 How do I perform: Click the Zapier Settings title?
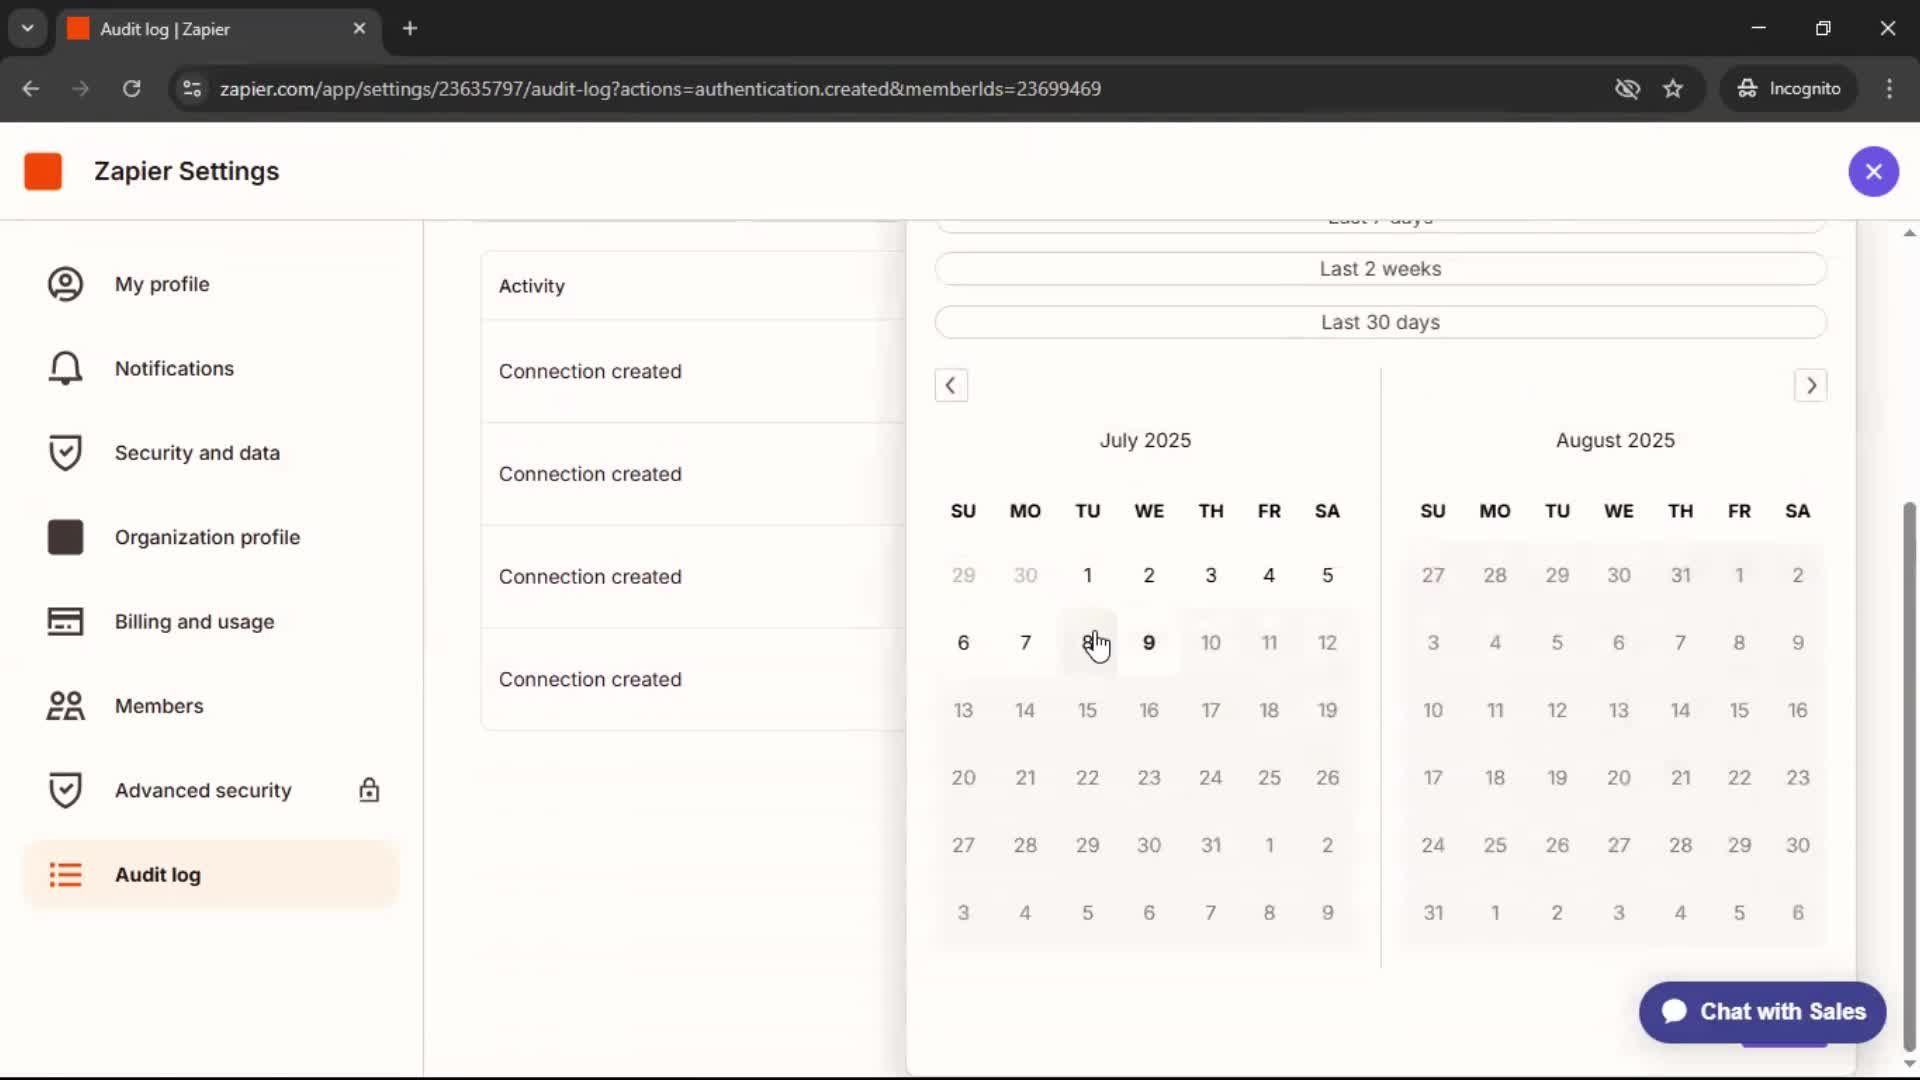point(186,171)
